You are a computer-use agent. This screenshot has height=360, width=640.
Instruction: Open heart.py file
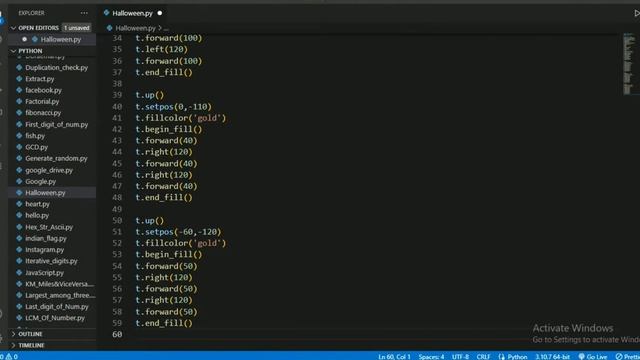(x=37, y=204)
